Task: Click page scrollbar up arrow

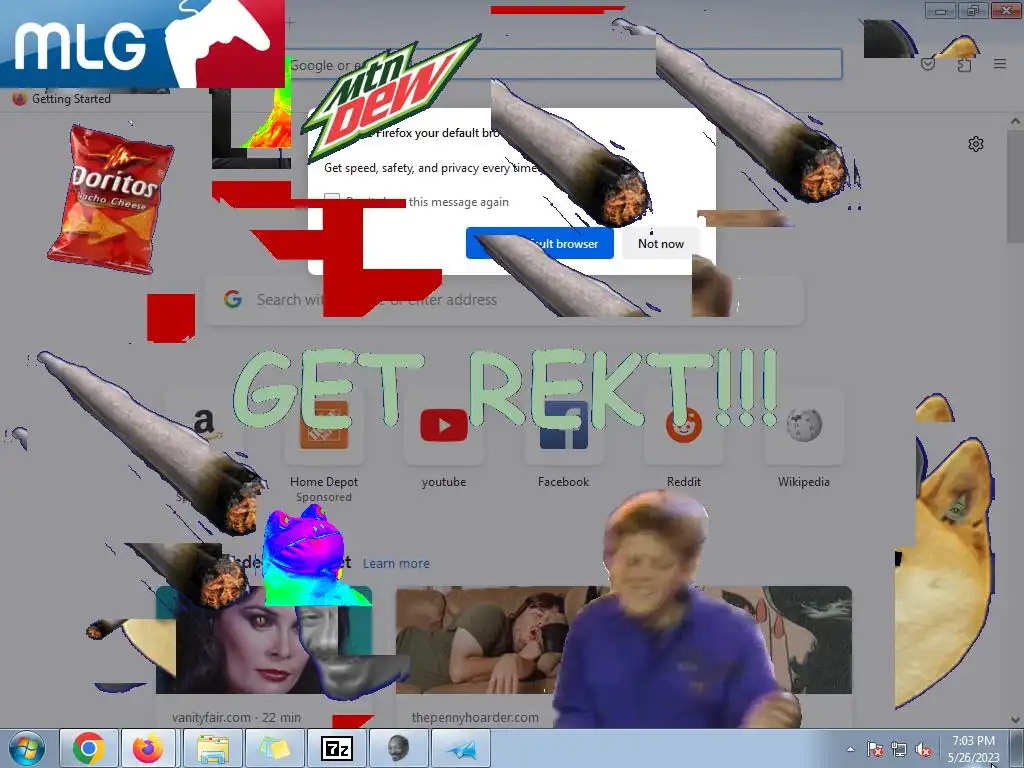Action: [1015, 121]
